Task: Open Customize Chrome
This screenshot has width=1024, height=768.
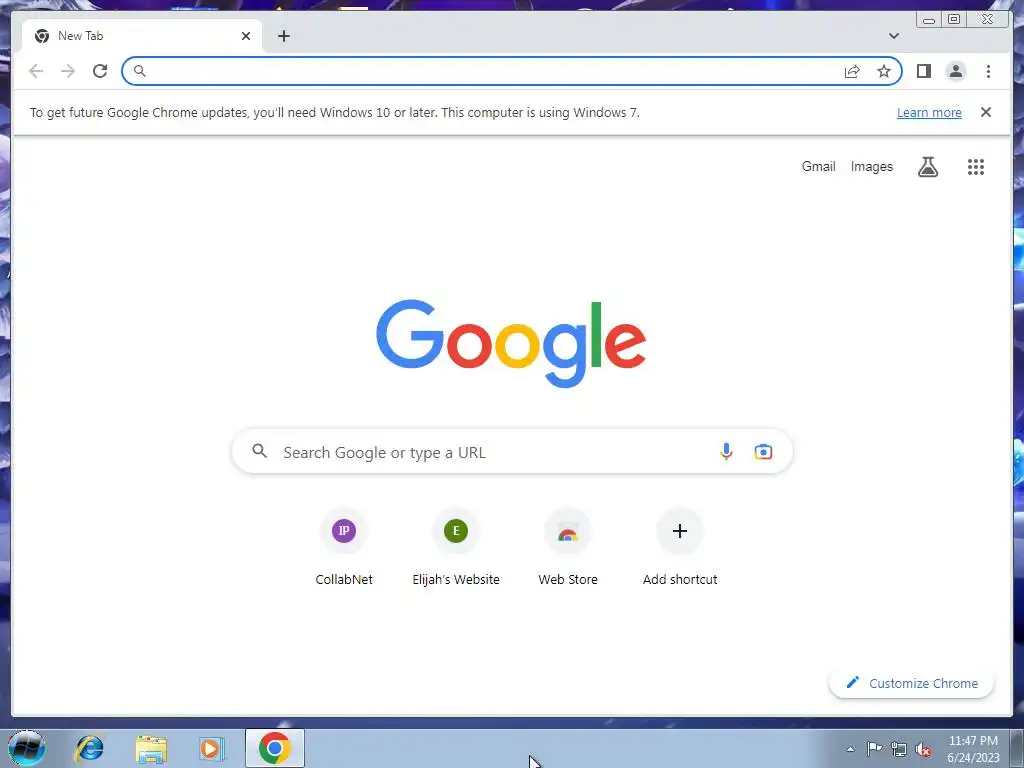Action: tap(911, 683)
